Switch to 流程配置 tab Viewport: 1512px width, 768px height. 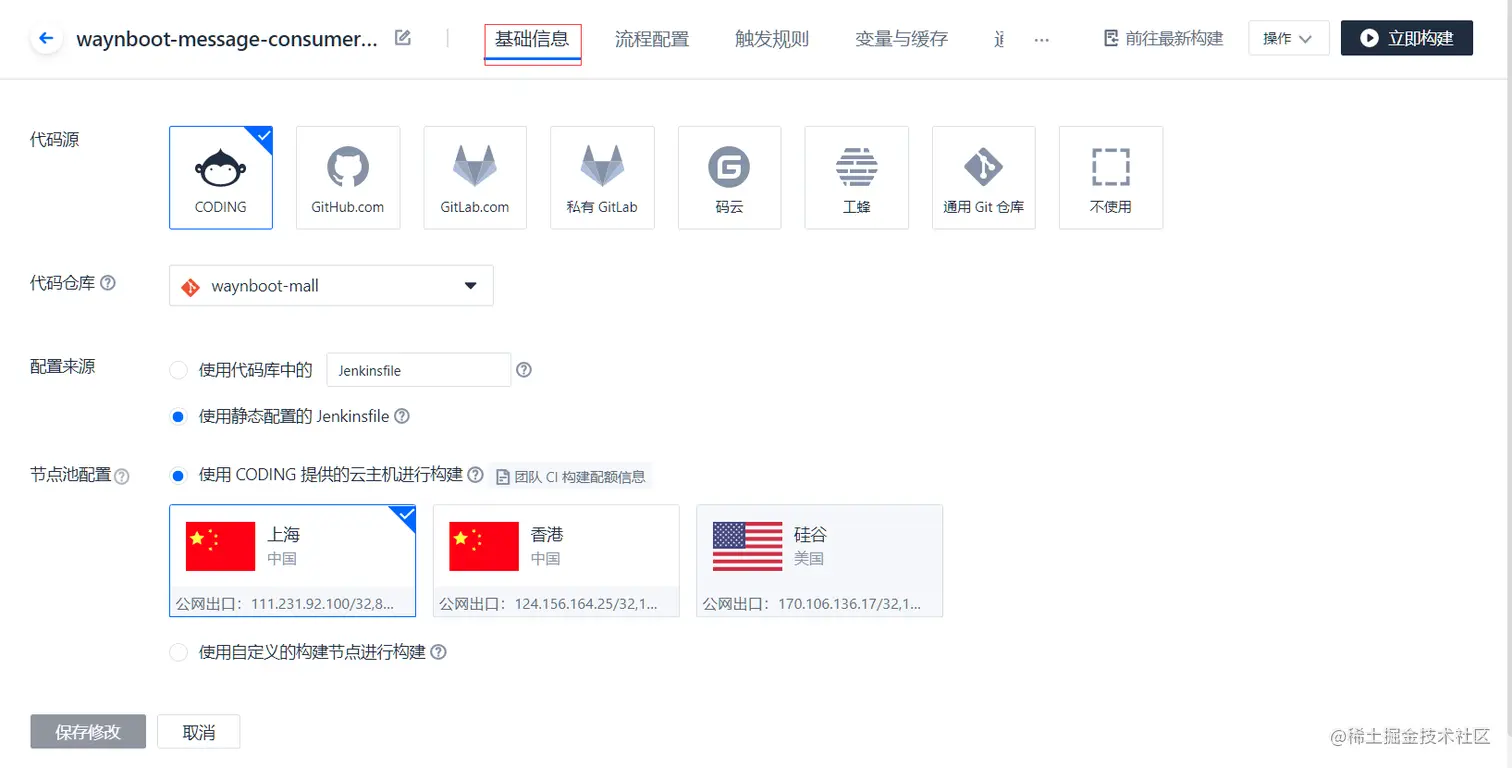[x=652, y=40]
